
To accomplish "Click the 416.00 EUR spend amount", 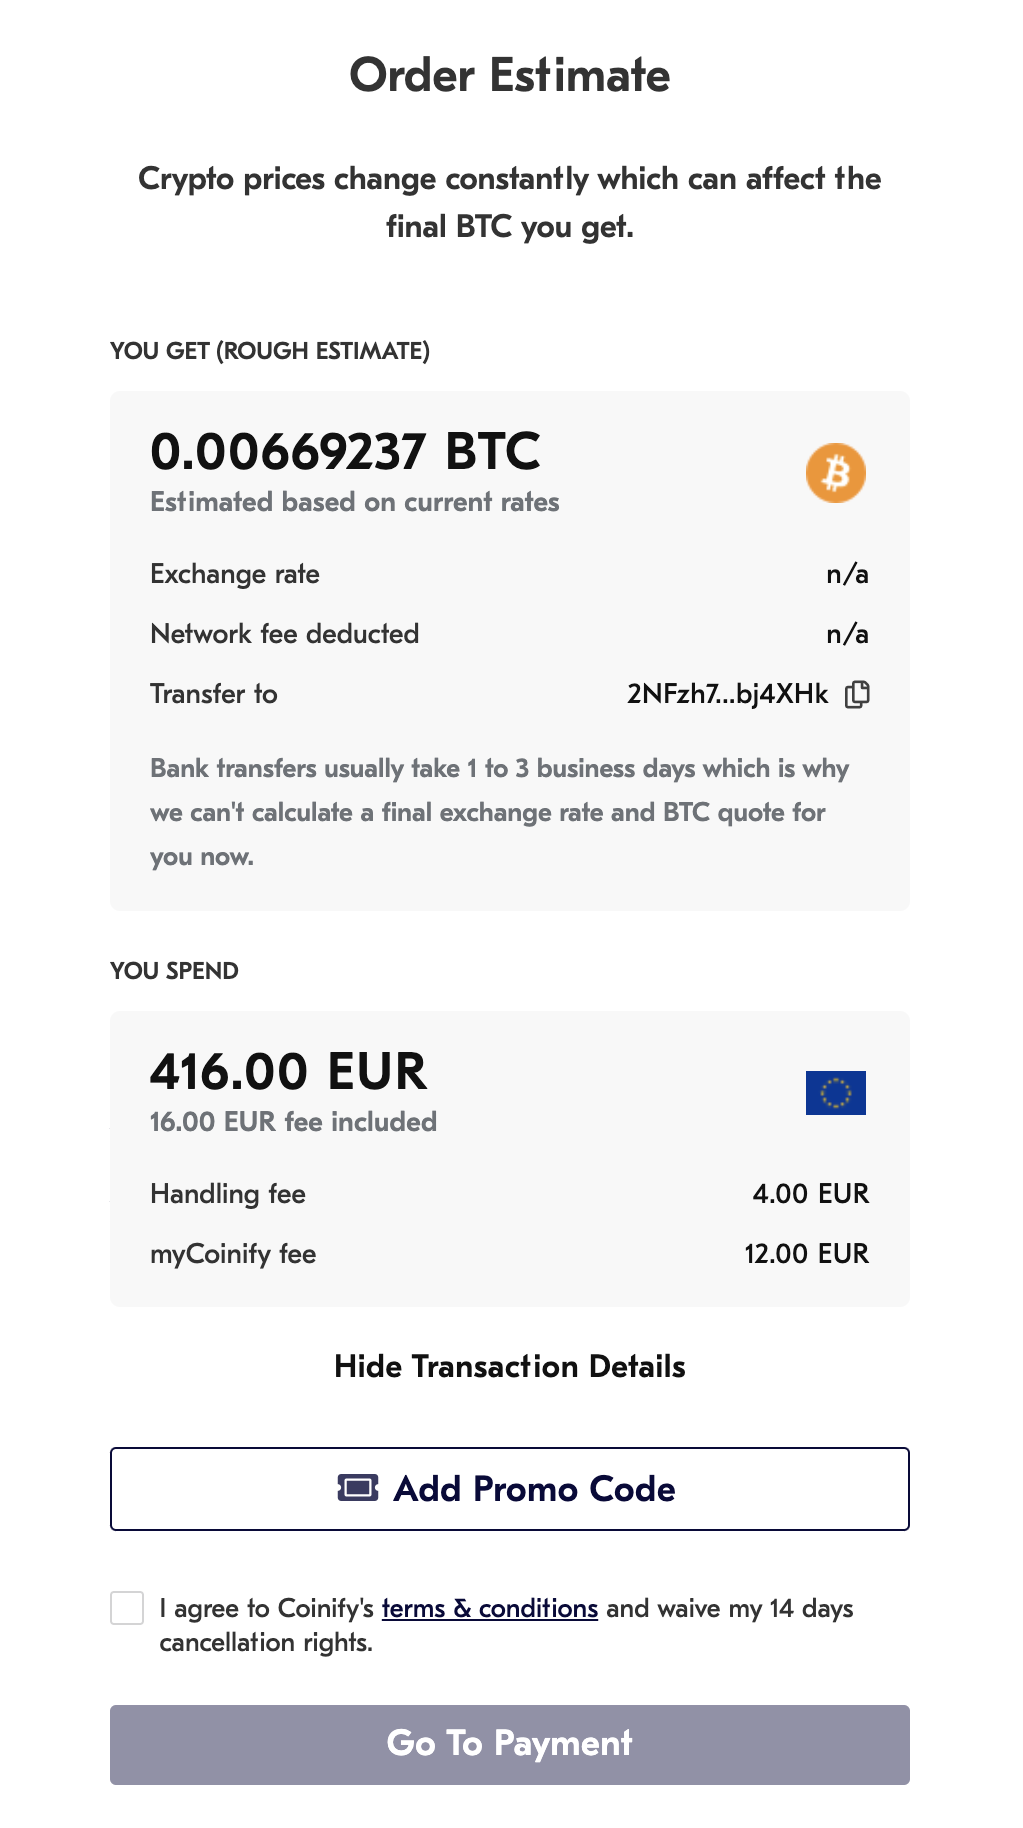I will pos(288,1071).
